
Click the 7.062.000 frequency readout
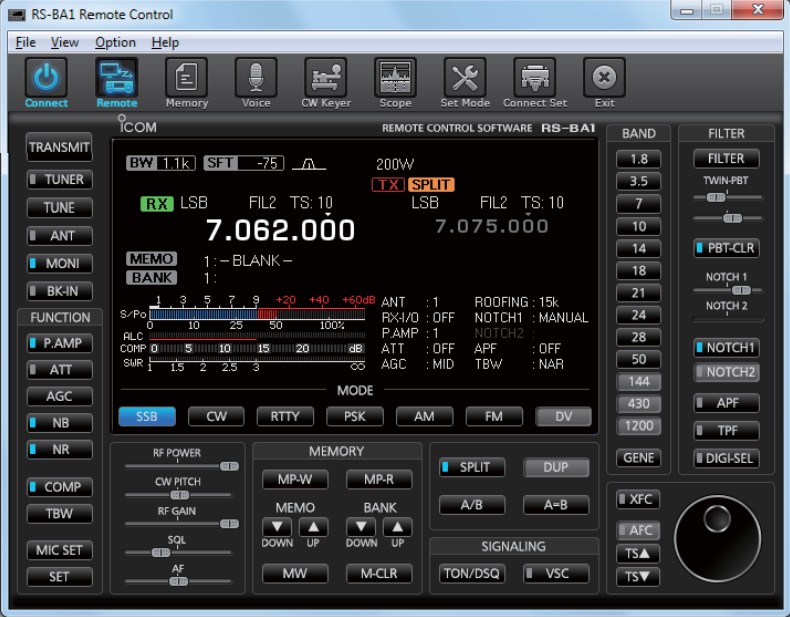[280, 230]
